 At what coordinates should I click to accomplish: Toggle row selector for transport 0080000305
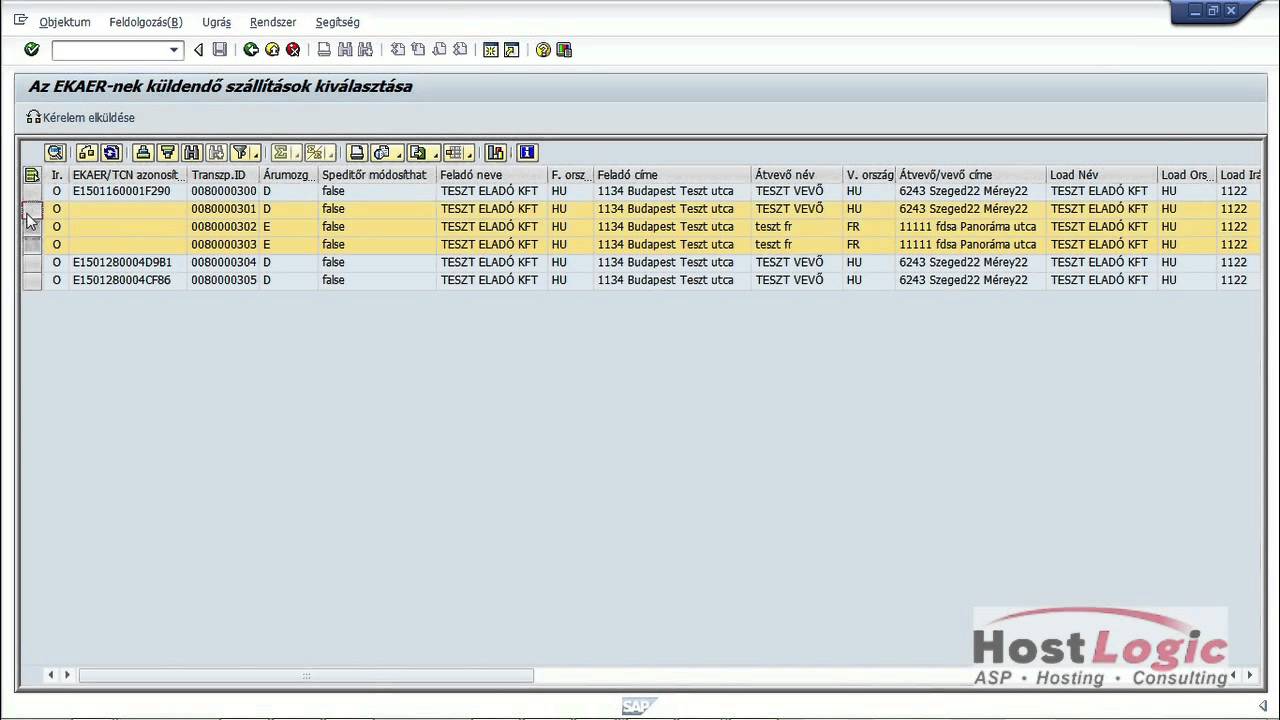[x=32, y=280]
